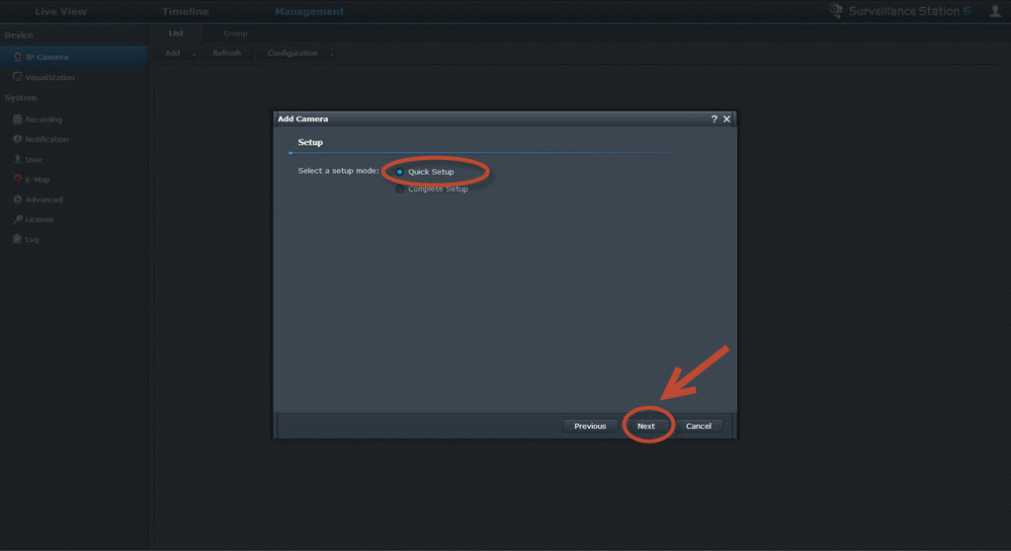Open the E-Map section
The image size is (1011, 551).
click(x=36, y=179)
